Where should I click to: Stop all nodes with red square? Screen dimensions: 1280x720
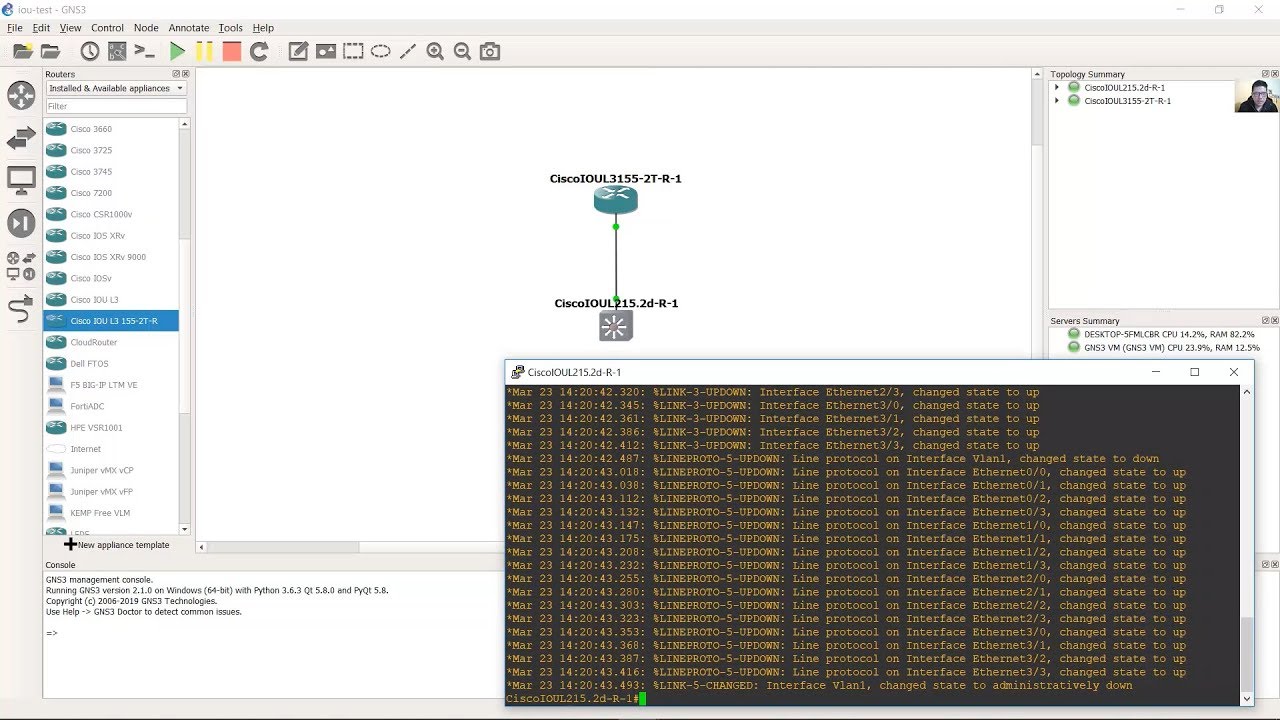[231, 51]
